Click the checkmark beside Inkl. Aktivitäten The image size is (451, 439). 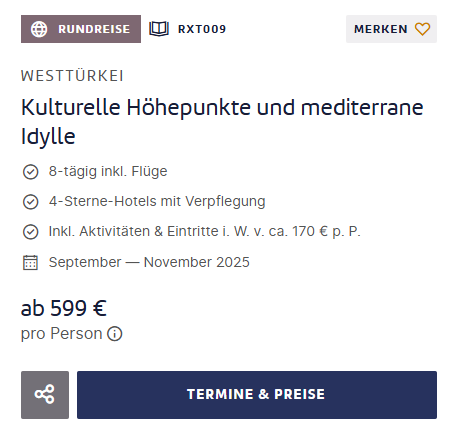(x=30, y=232)
